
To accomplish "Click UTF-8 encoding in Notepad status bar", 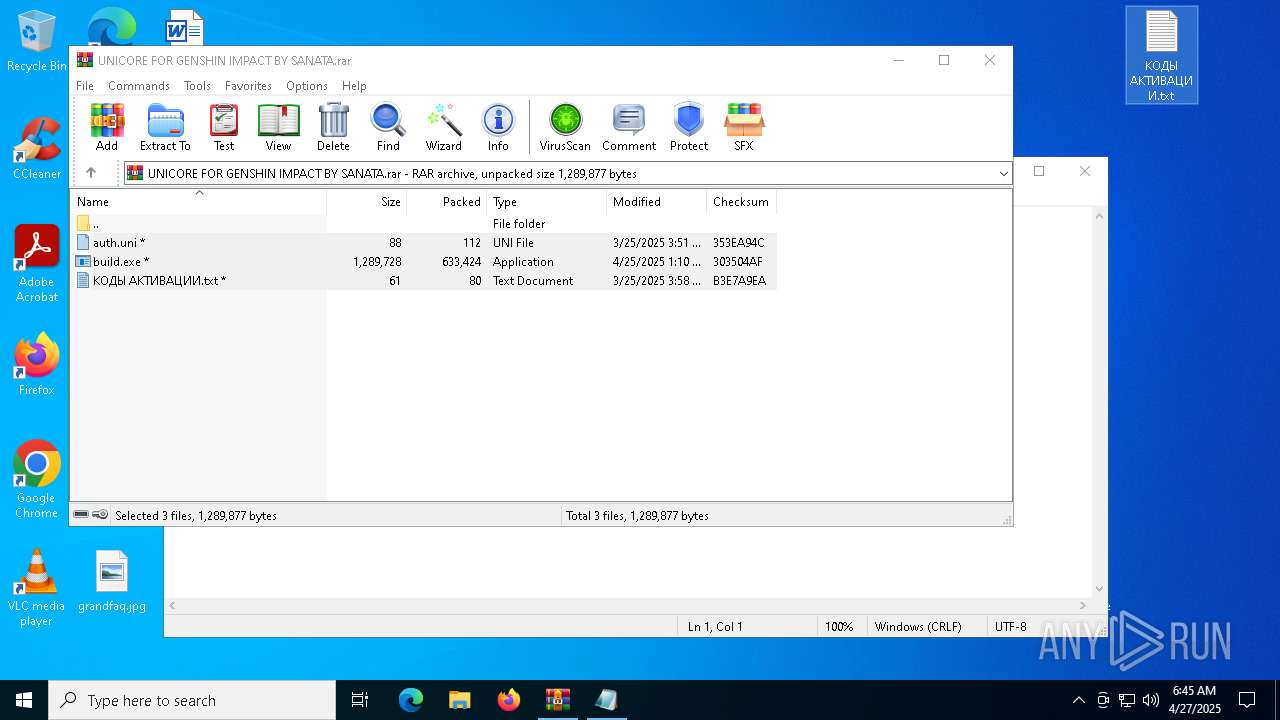I will pyautogui.click(x=1010, y=627).
